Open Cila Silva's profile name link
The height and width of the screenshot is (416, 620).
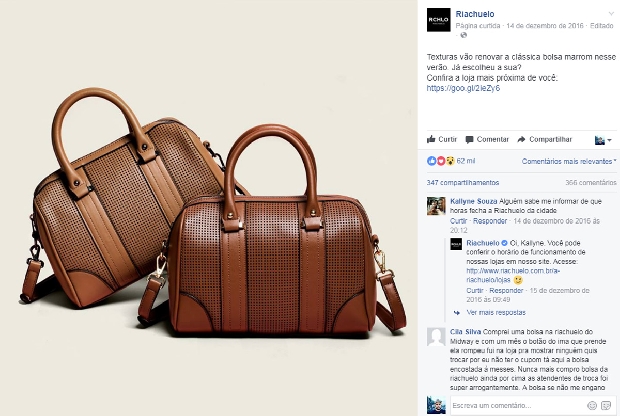coord(465,332)
